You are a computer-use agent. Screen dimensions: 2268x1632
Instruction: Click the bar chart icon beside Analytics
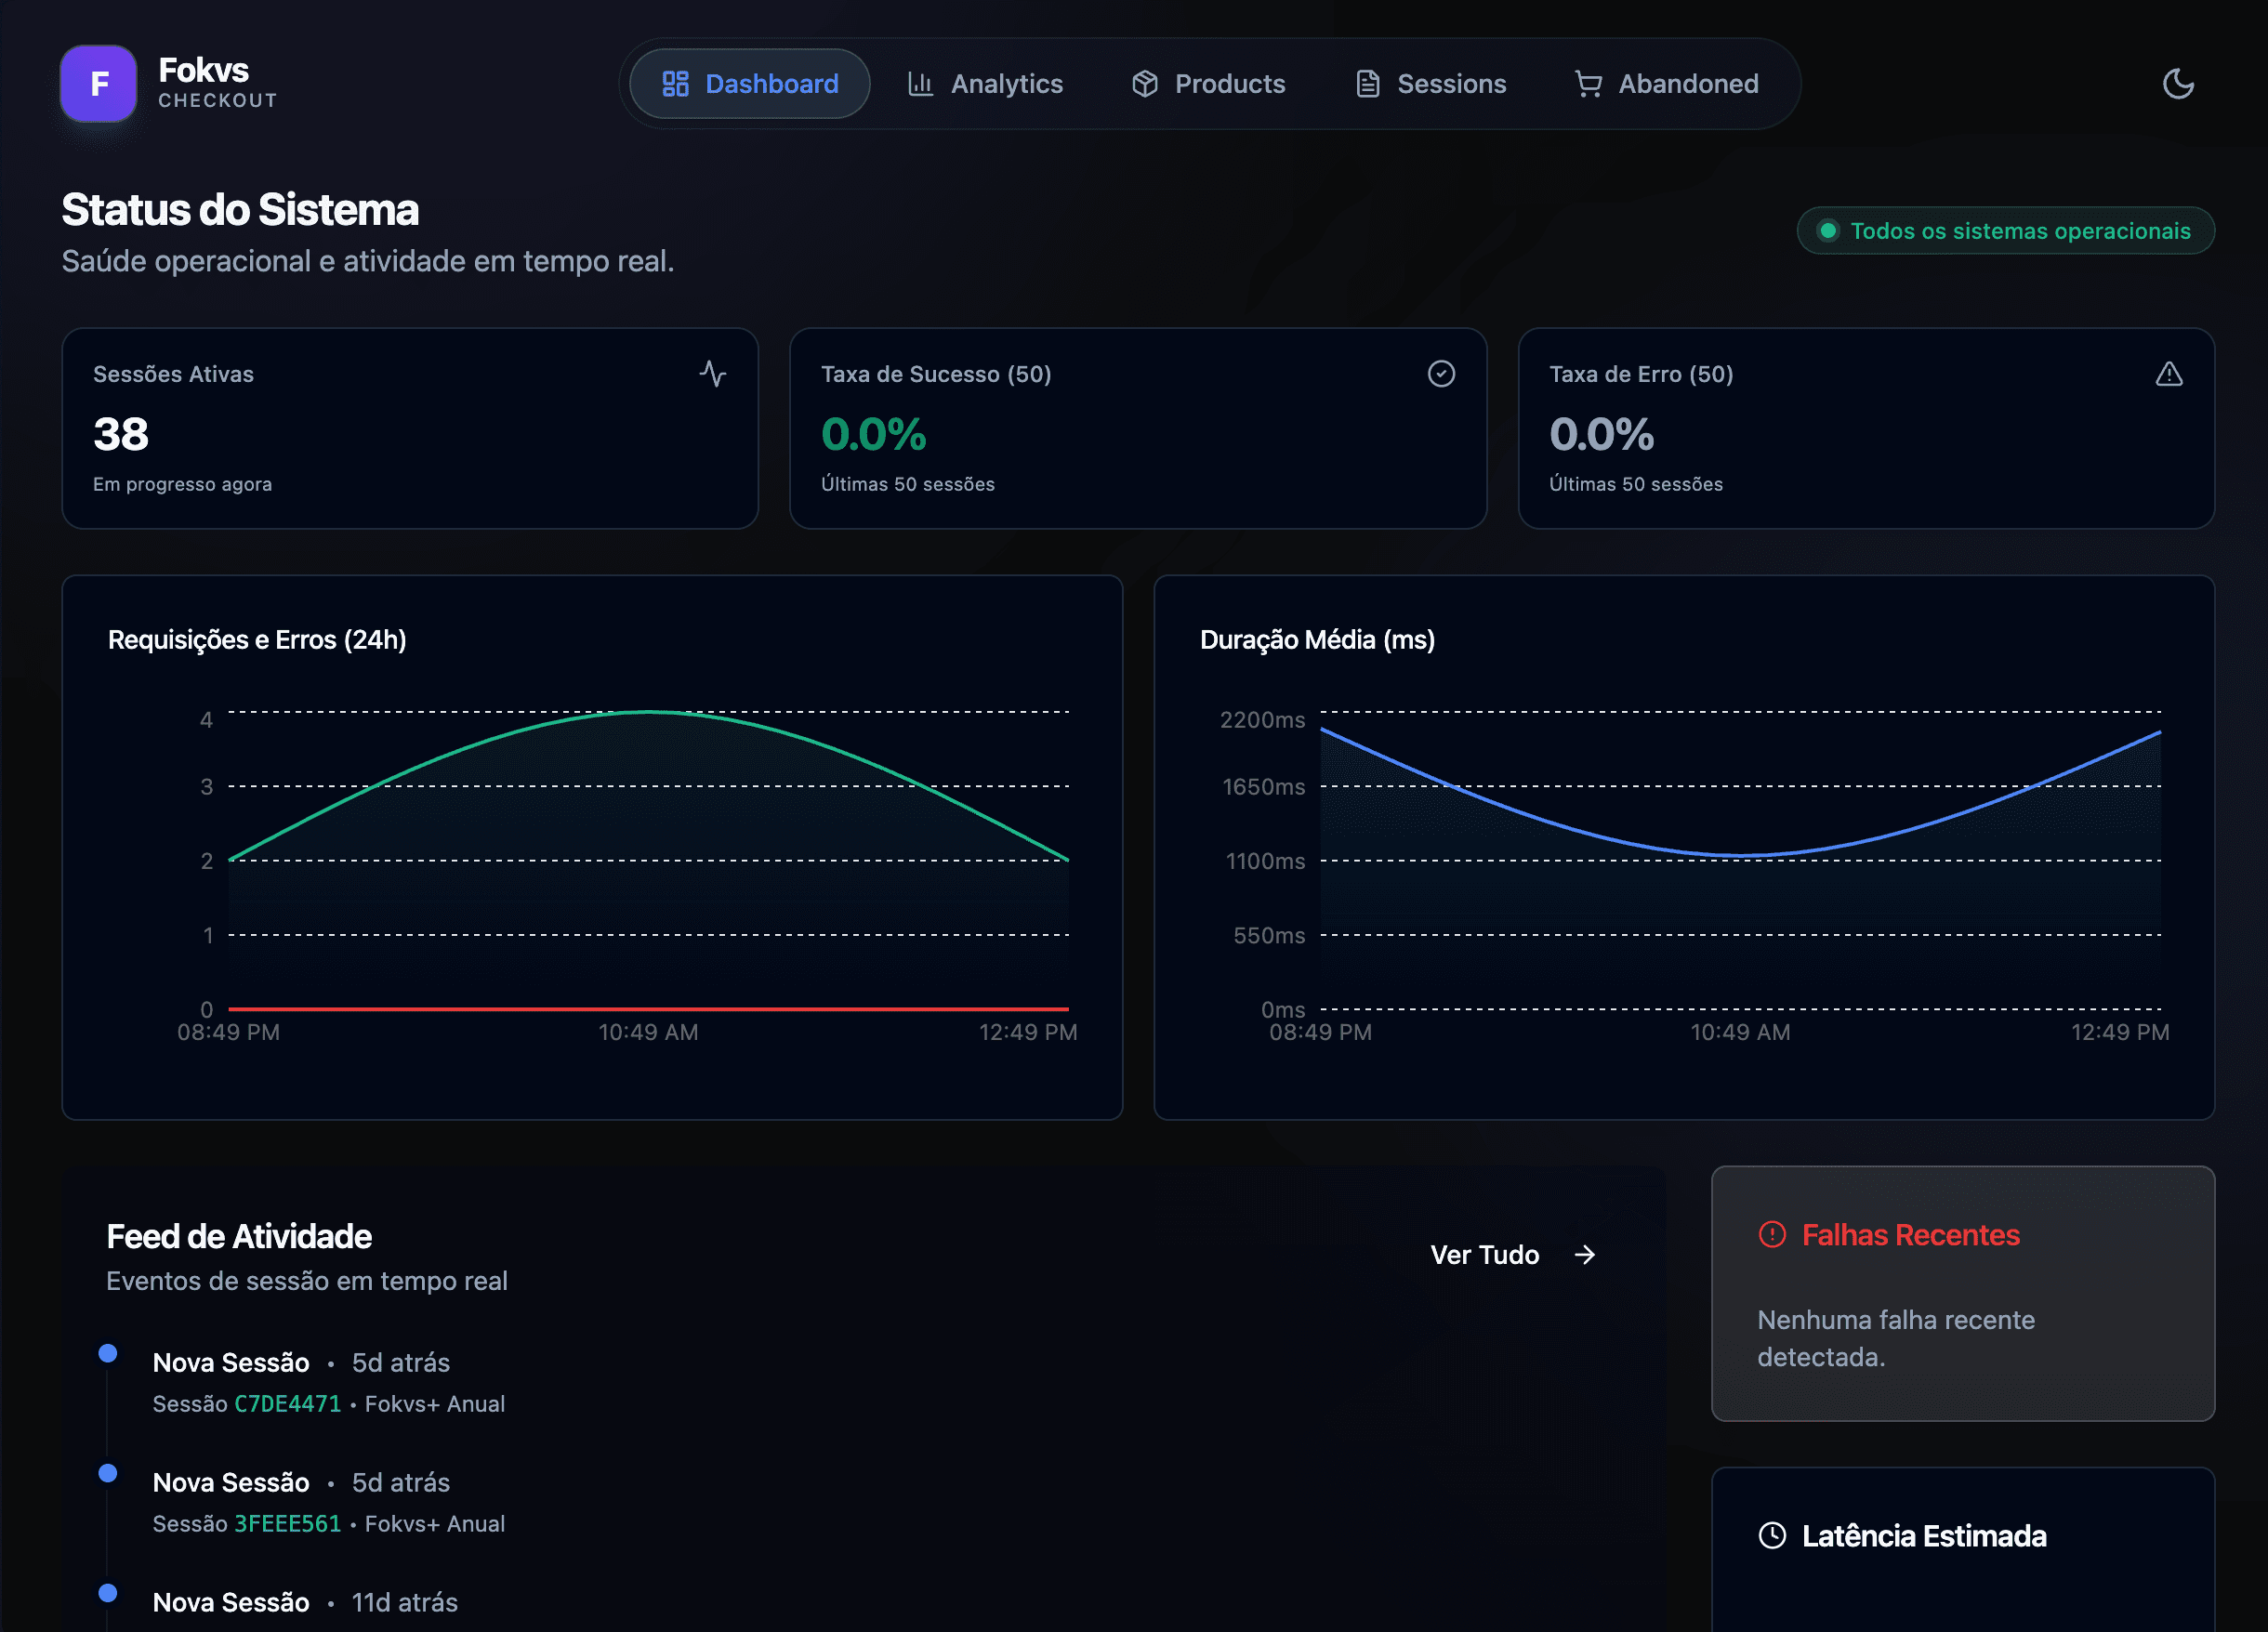[920, 84]
